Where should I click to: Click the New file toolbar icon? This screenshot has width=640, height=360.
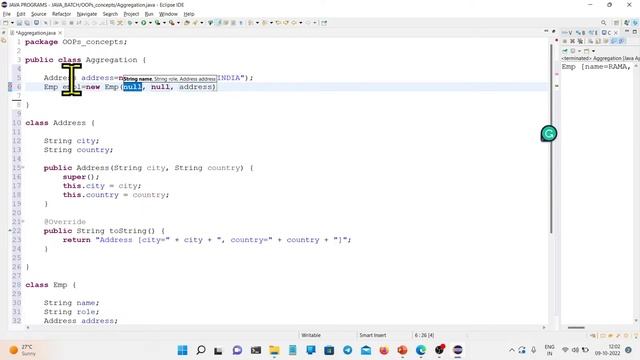pyautogui.click(x=5, y=23)
